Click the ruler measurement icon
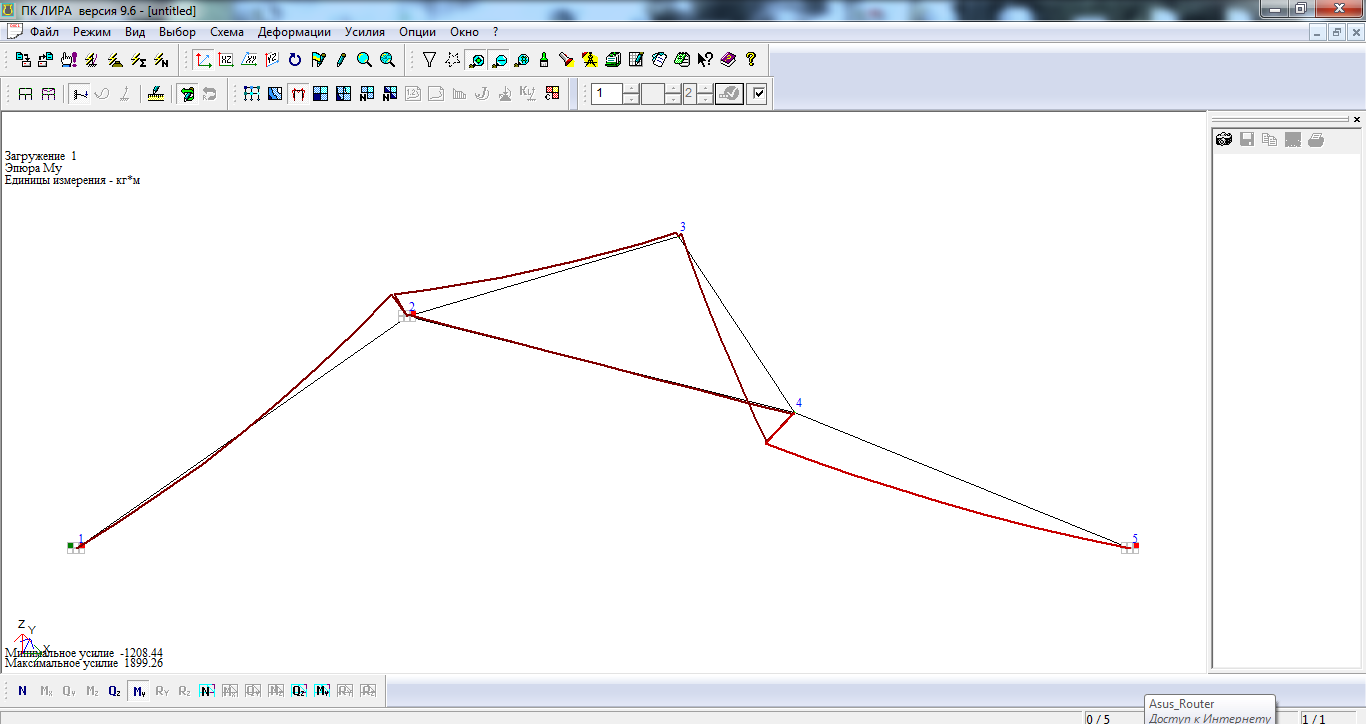The width and height of the screenshot is (1368, 724). 155,94
